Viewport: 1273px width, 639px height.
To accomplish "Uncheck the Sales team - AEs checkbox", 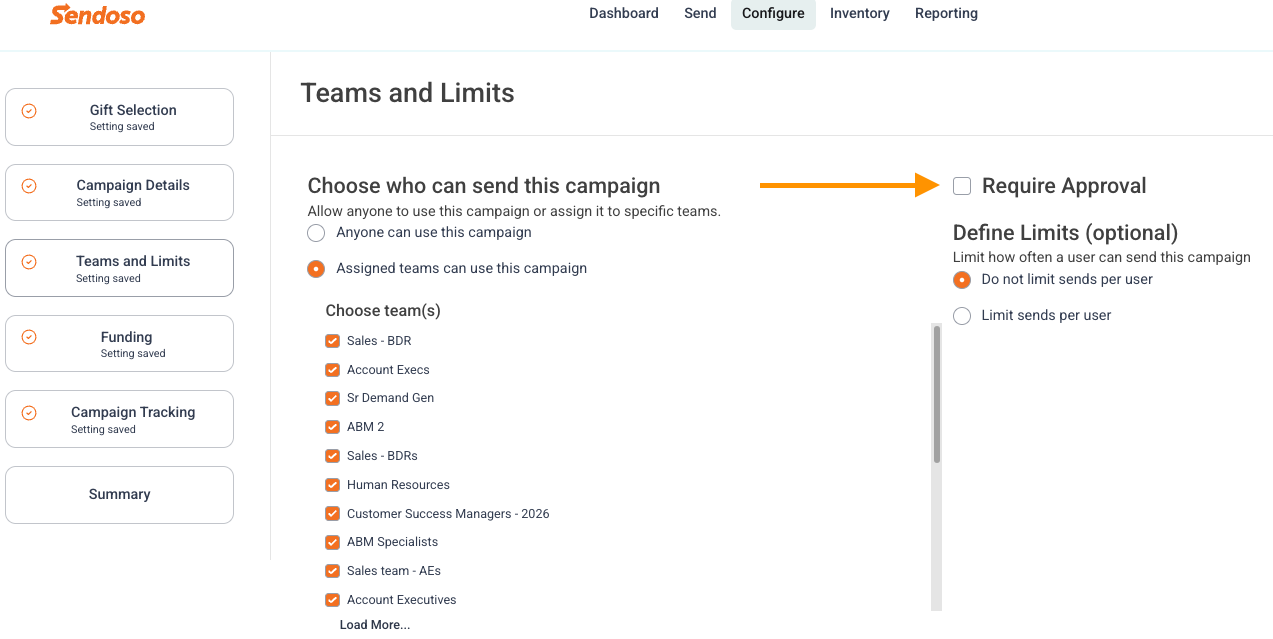I will click(x=333, y=571).
